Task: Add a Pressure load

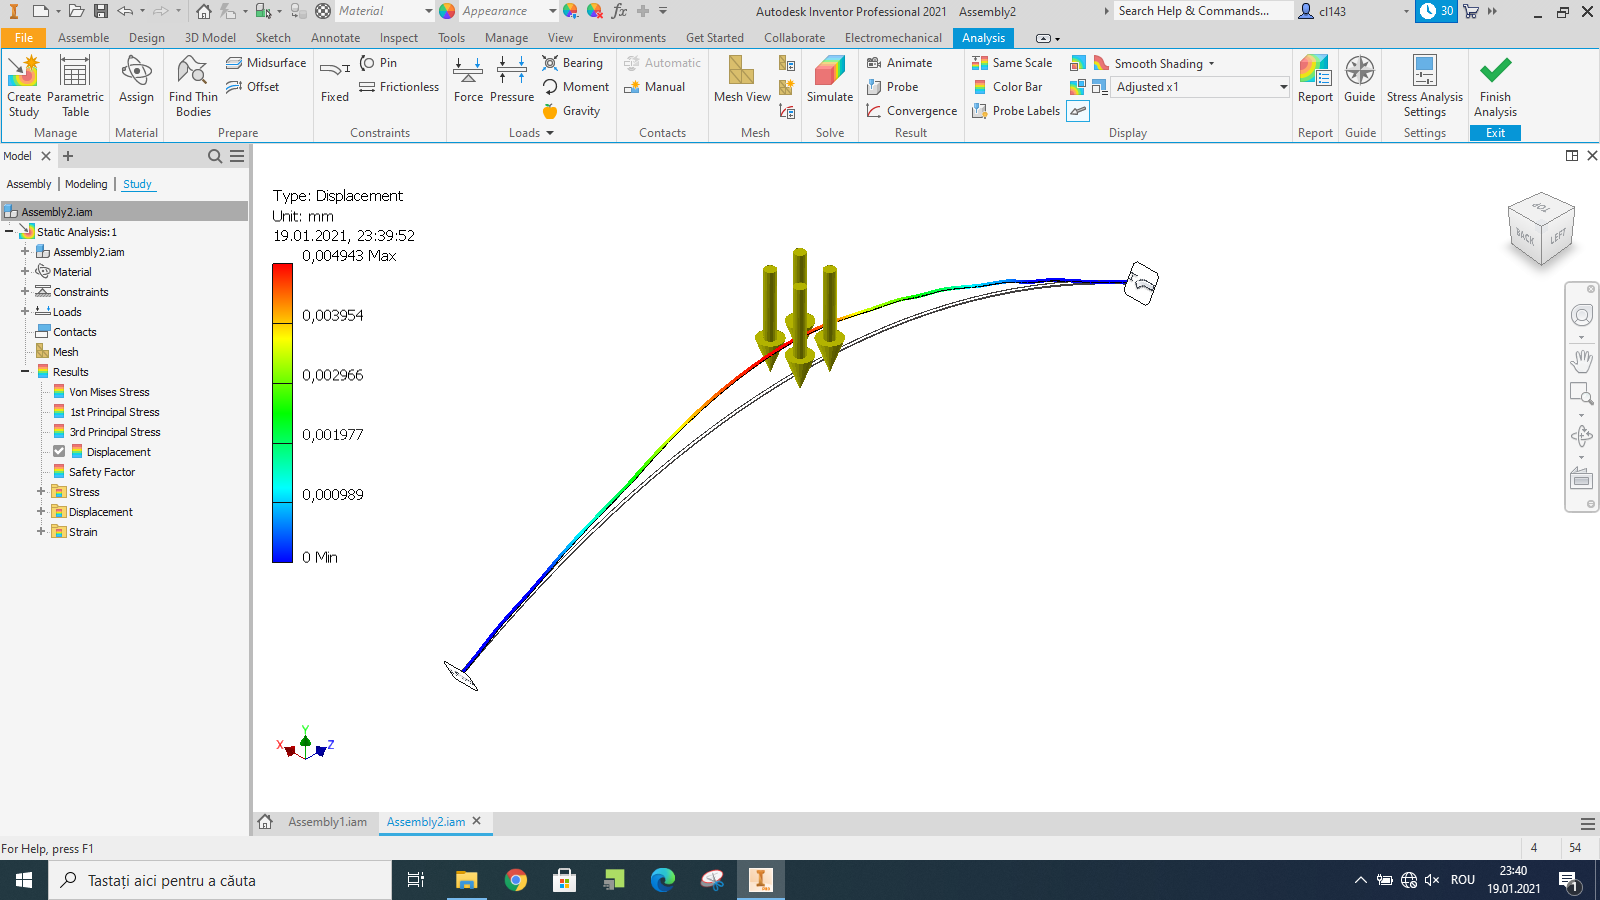Action: coord(512,80)
